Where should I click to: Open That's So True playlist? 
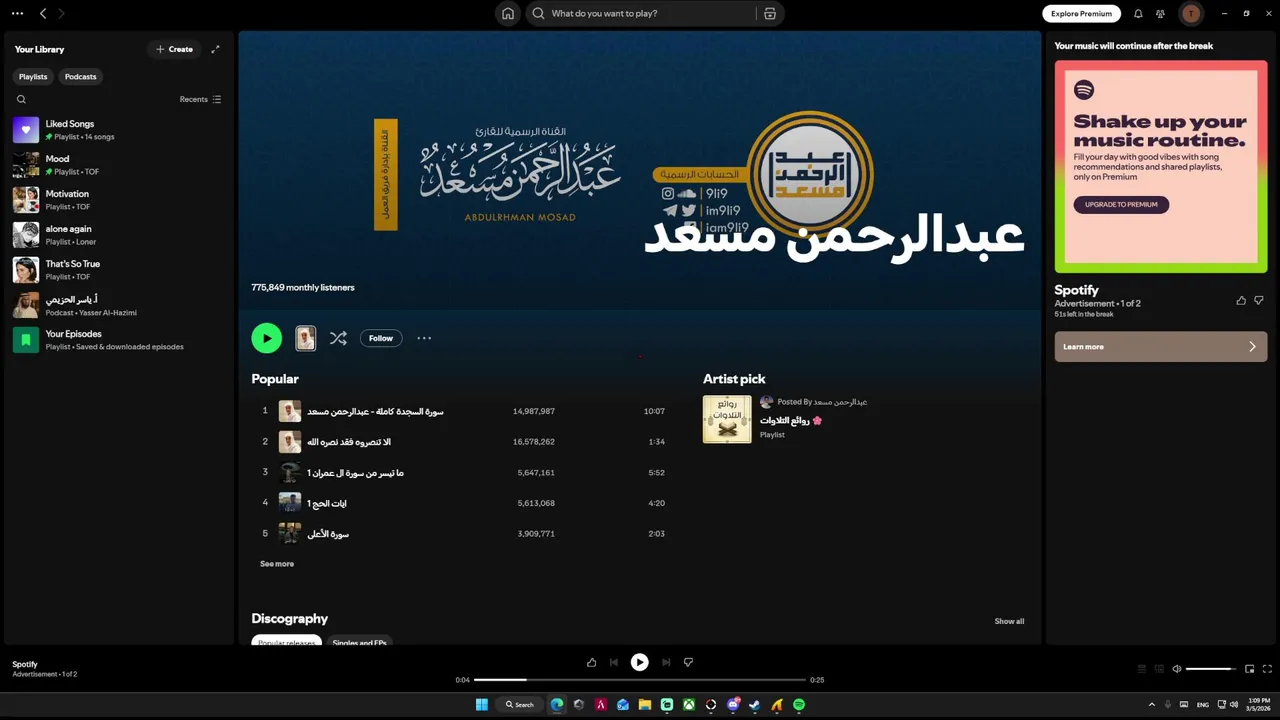click(x=118, y=270)
